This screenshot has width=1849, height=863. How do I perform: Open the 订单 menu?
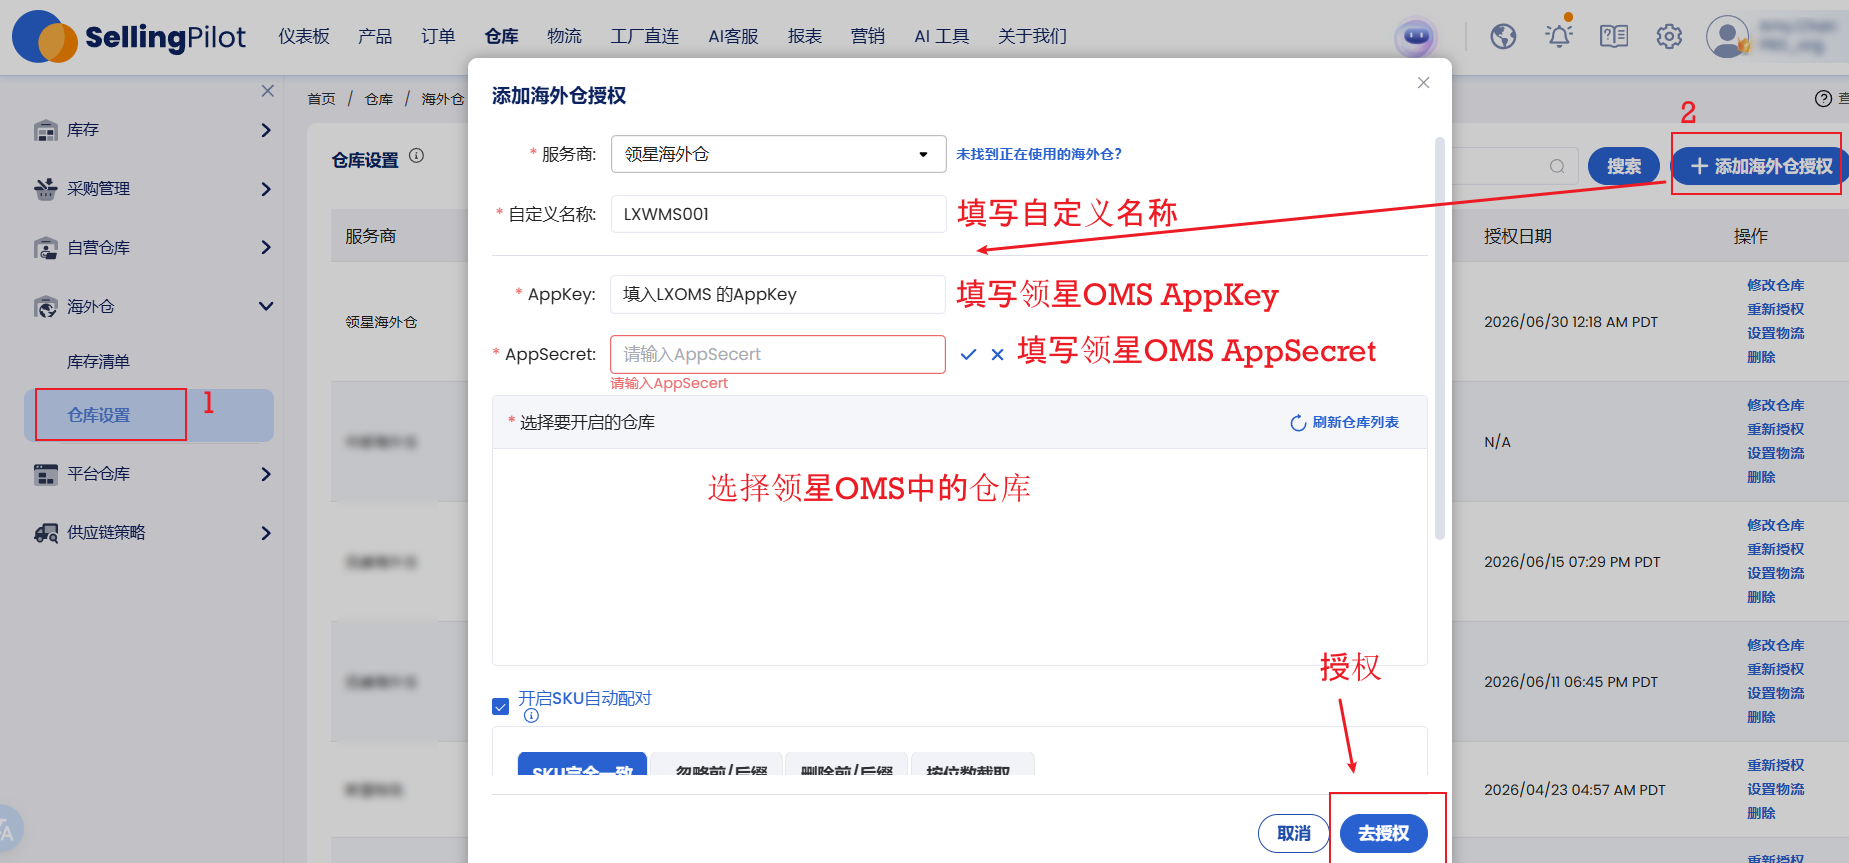coord(438,37)
